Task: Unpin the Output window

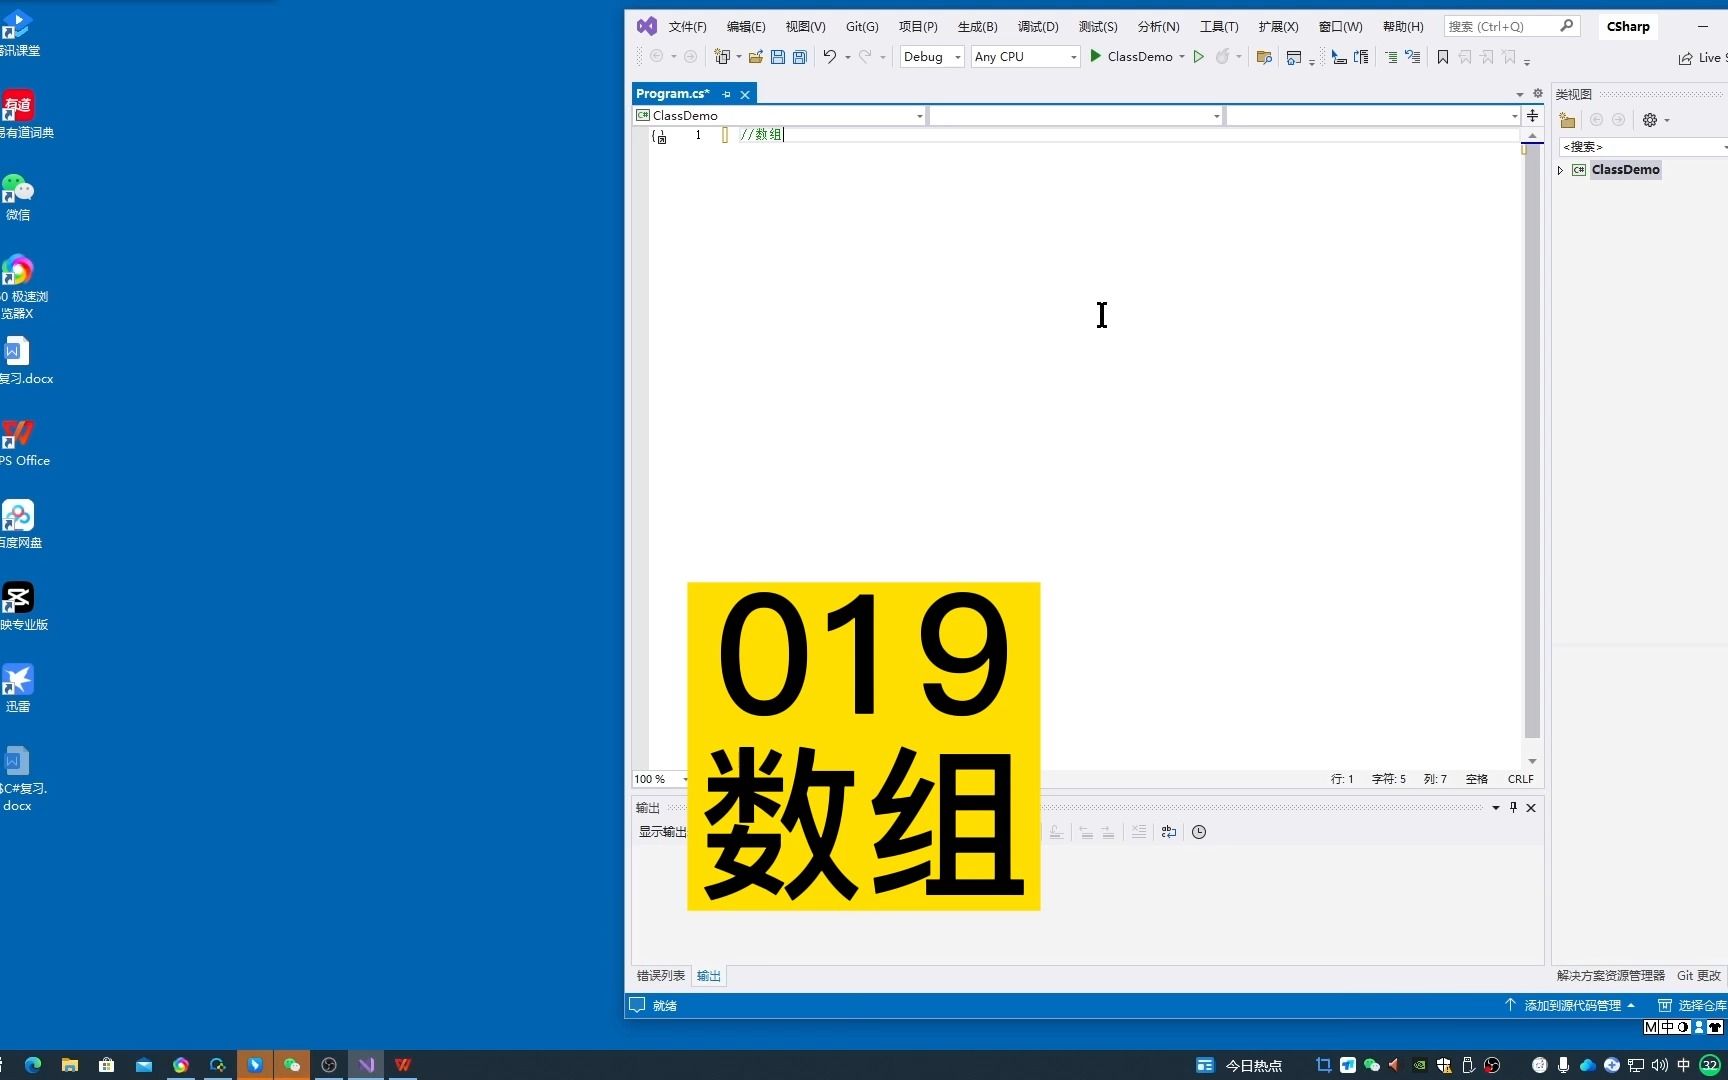Action: tap(1513, 807)
